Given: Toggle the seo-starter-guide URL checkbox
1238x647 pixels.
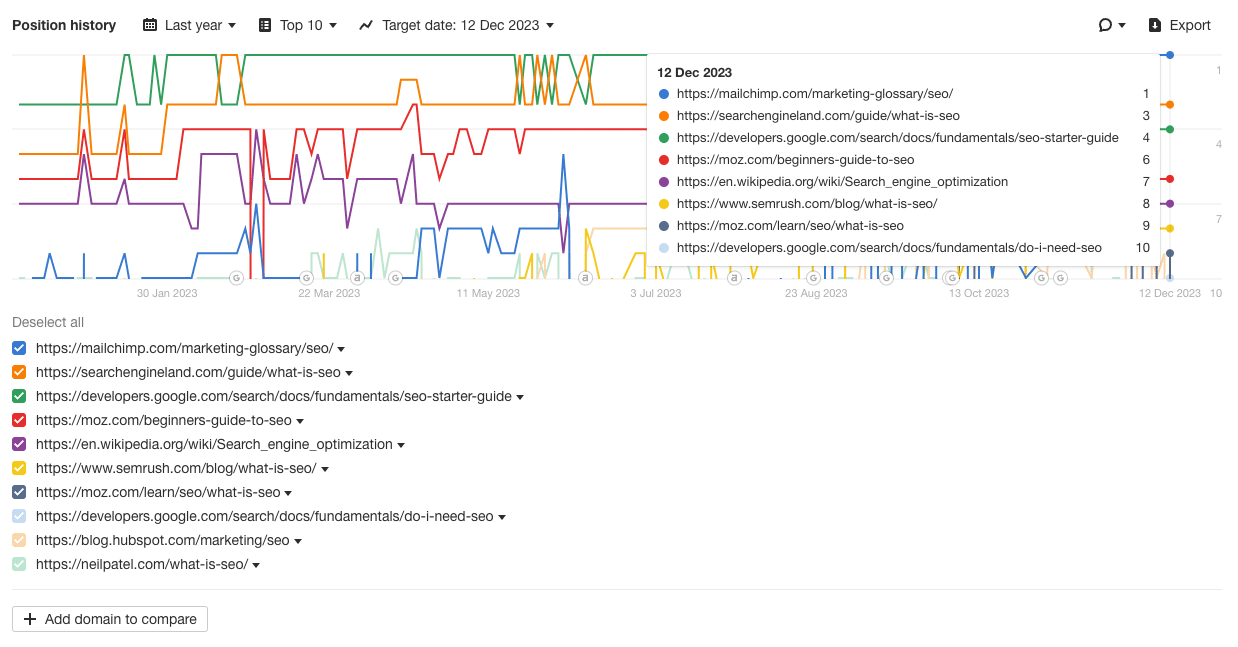Looking at the screenshot, I should pos(19,396).
